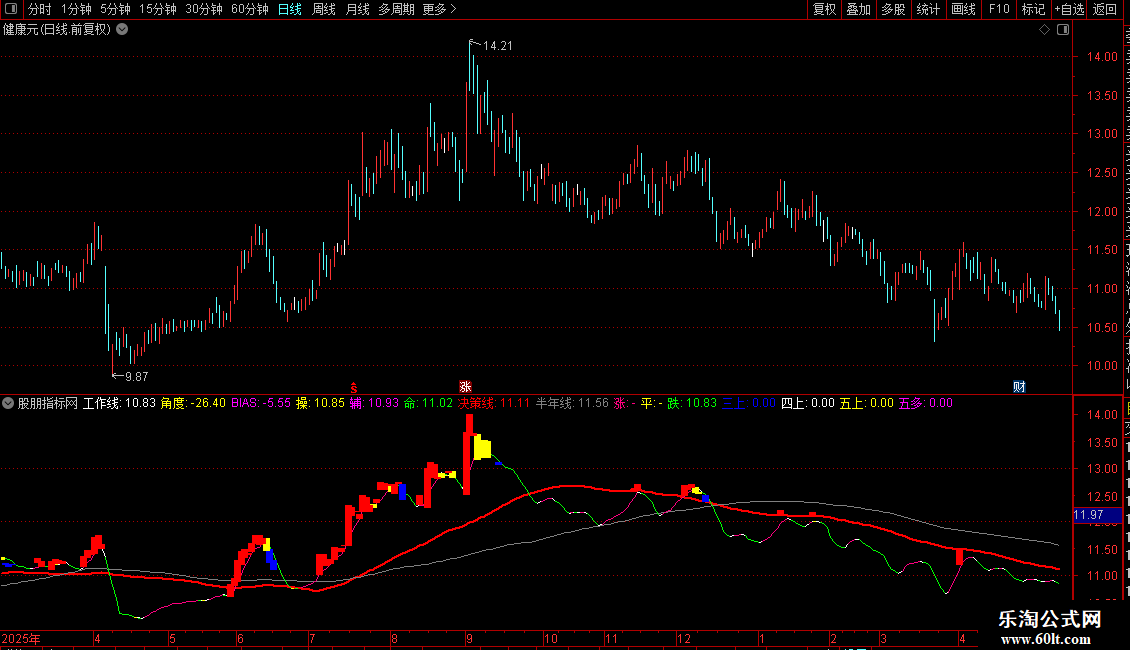
Task: Click the 复权 adjustment button
Action: [x=824, y=9]
